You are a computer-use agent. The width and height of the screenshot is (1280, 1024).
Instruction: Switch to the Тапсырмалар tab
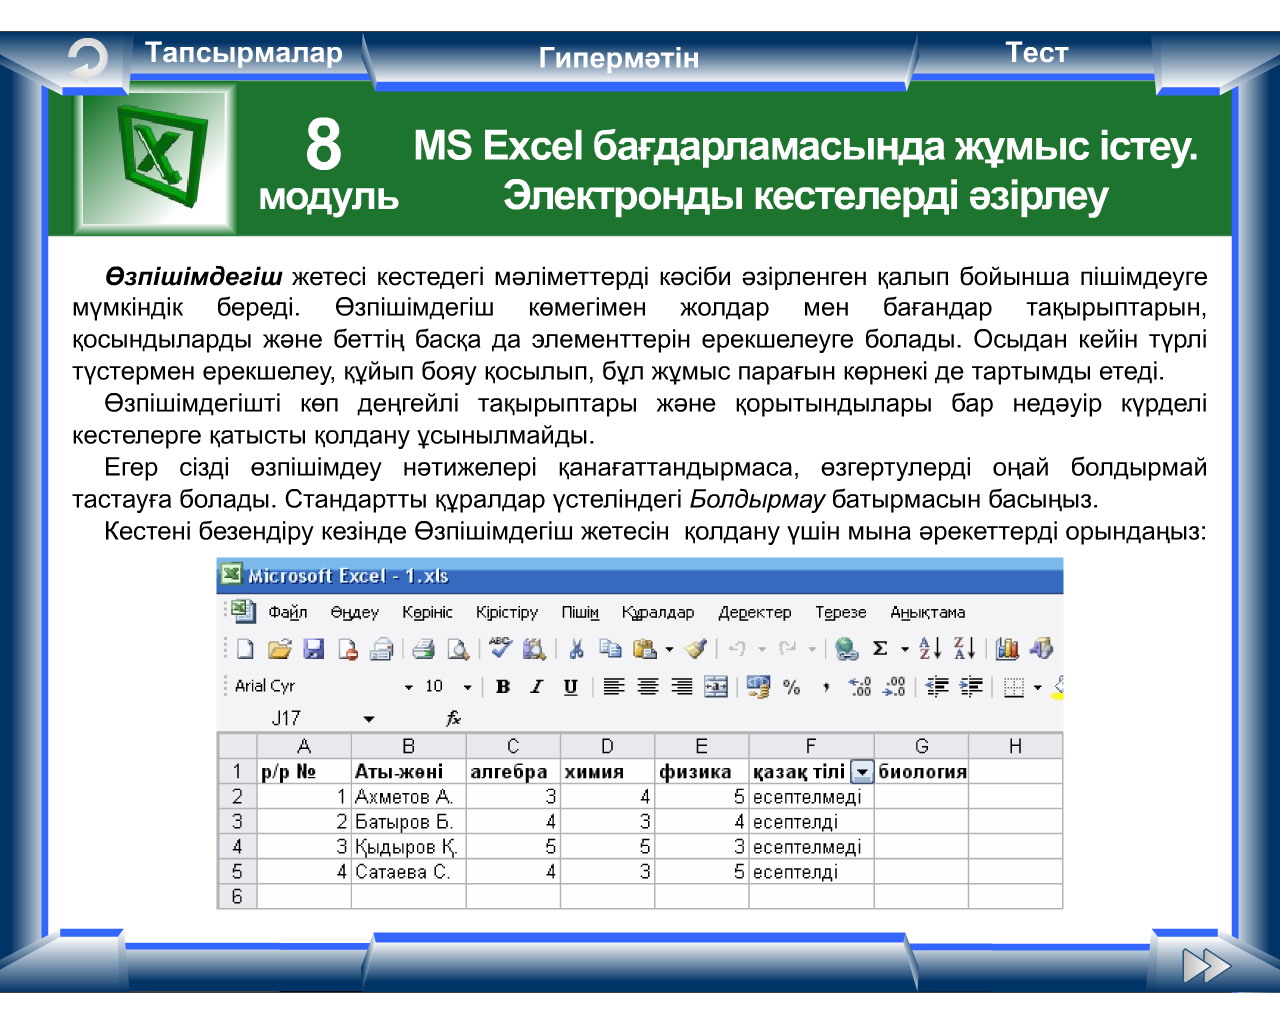244,52
